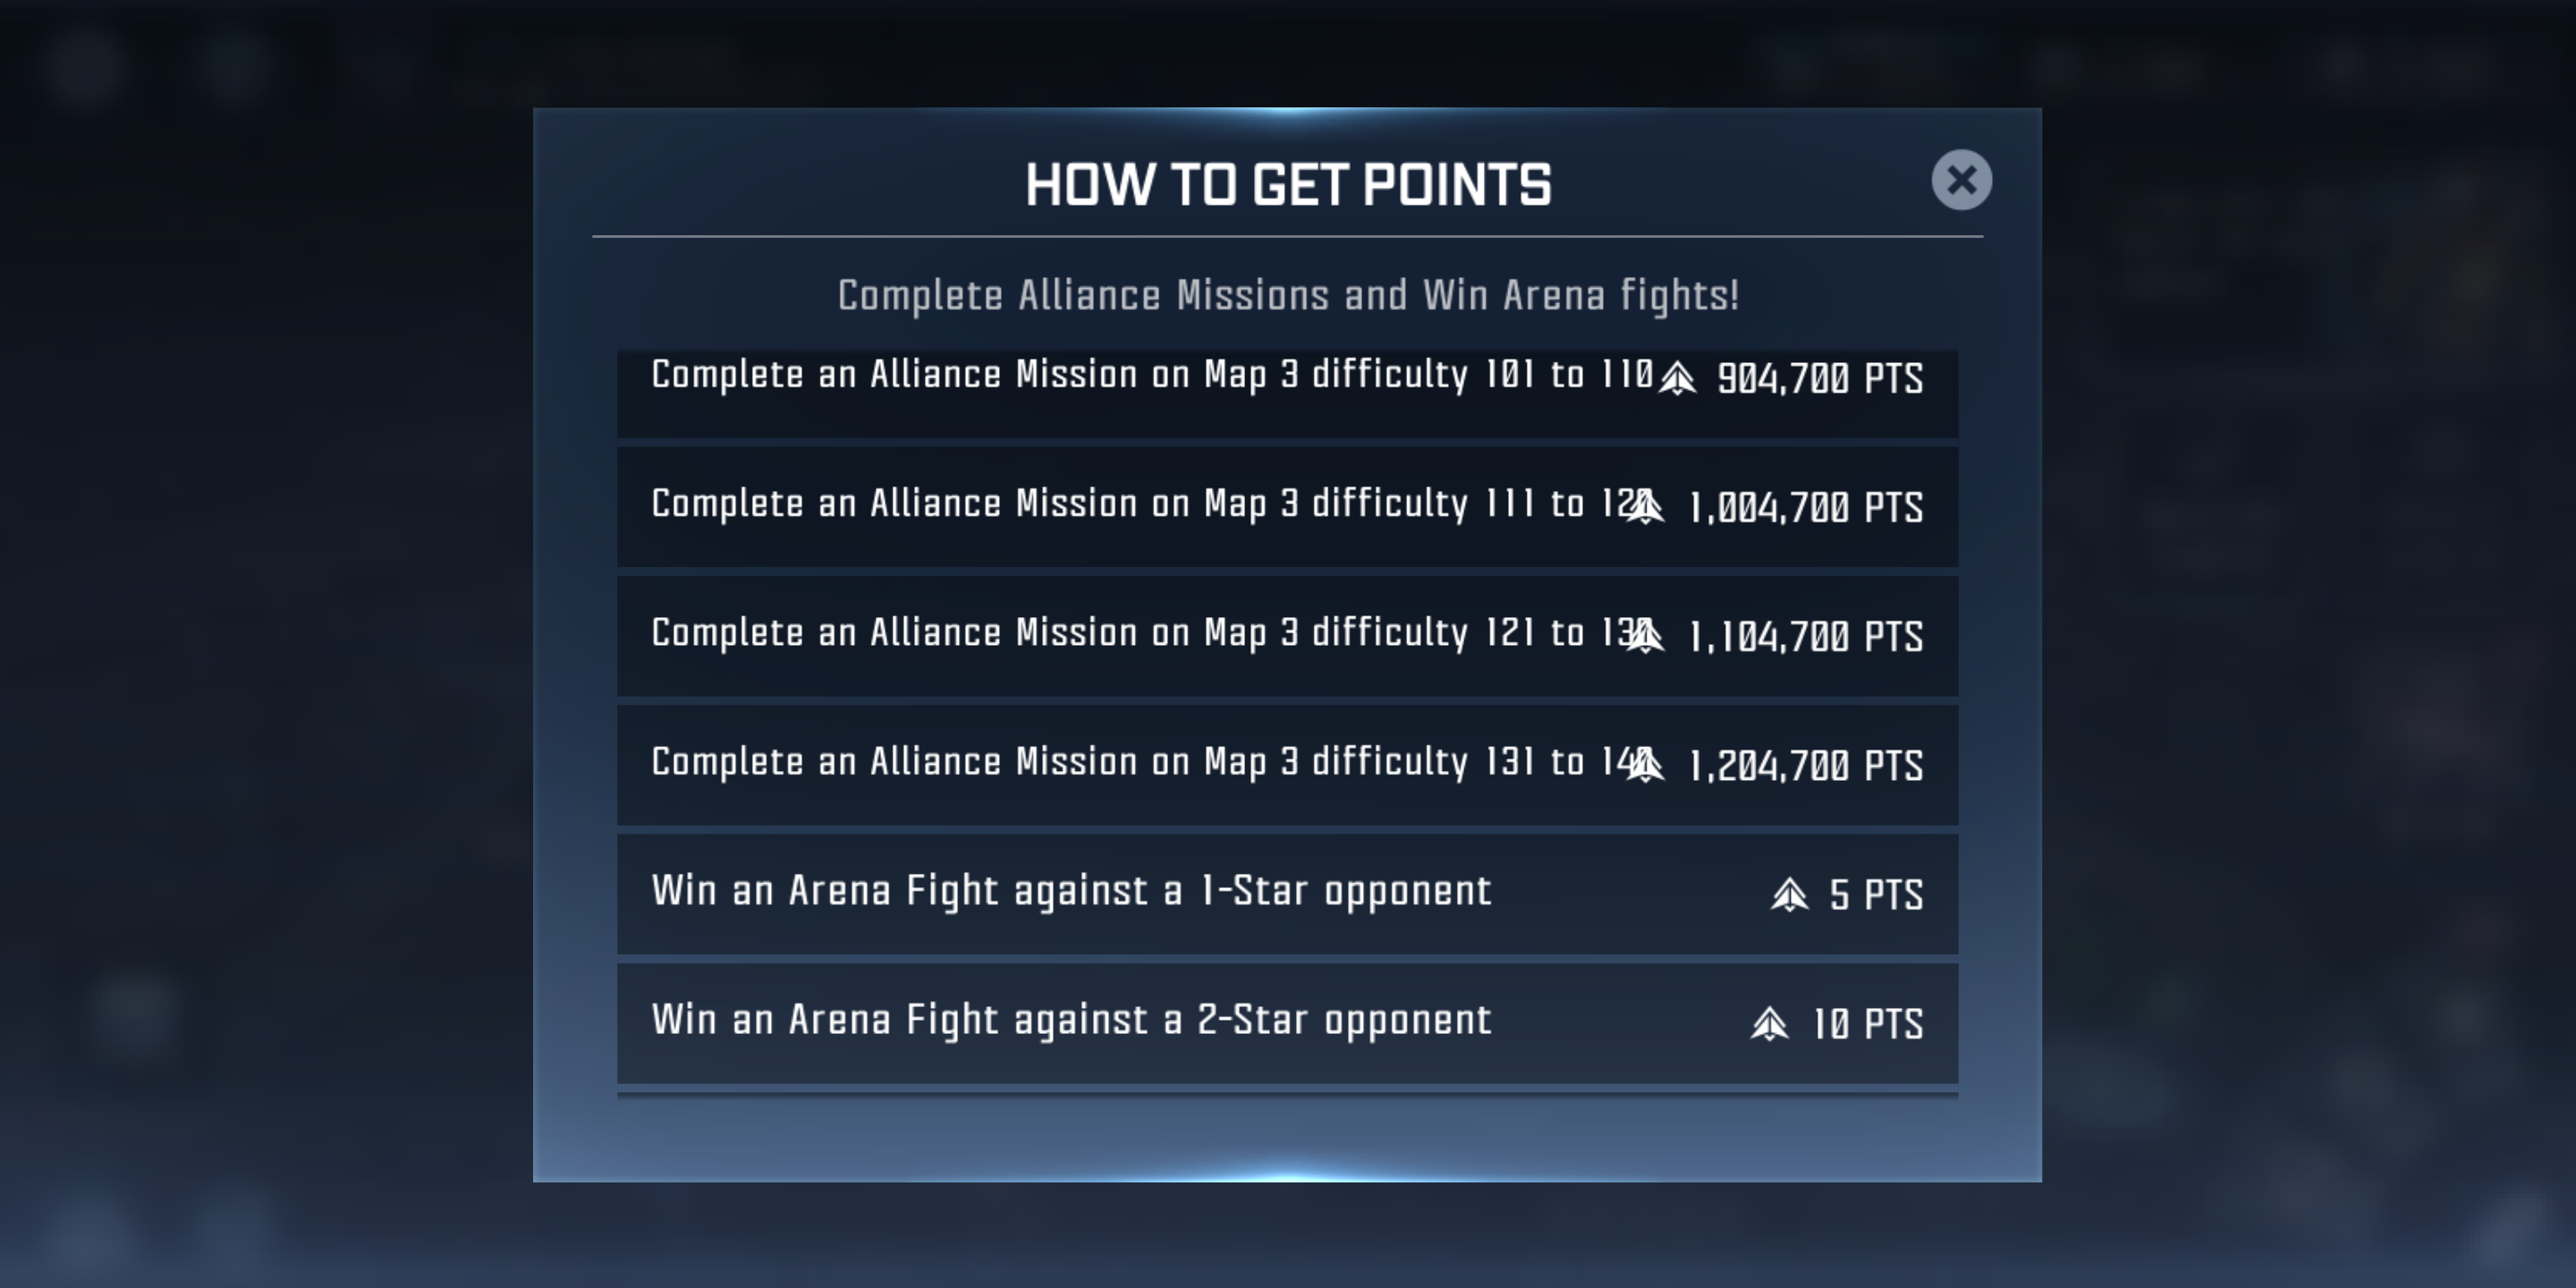Select the difficulty 111 to 120 mission row
Viewport: 2576px width, 1288px height.
[1287, 507]
